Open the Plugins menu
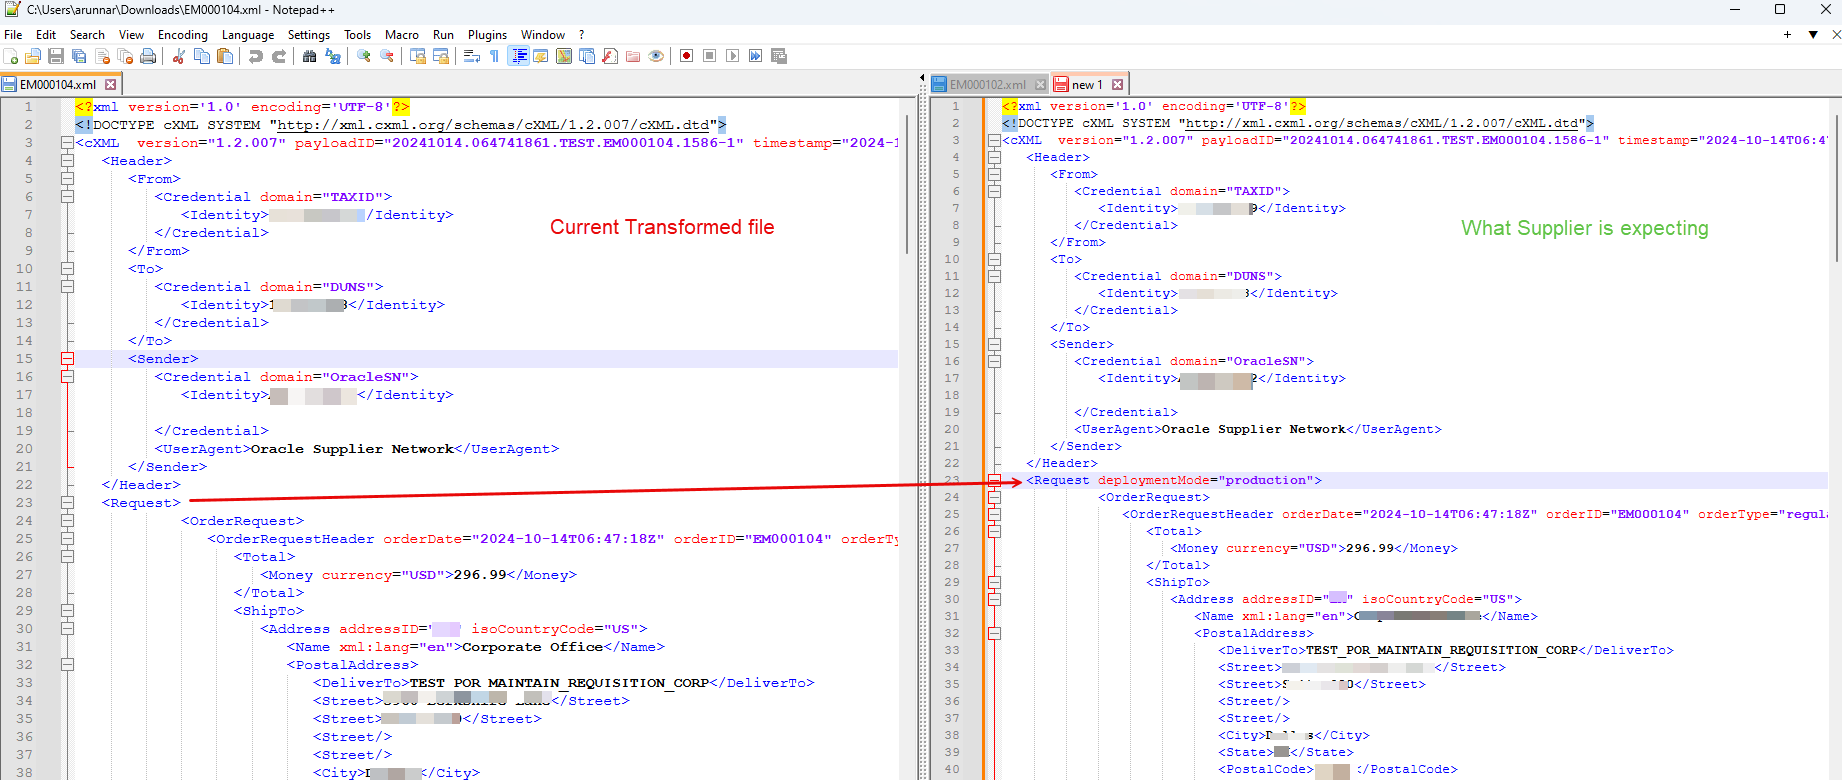1842x780 pixels. click(x=487, y=34)
